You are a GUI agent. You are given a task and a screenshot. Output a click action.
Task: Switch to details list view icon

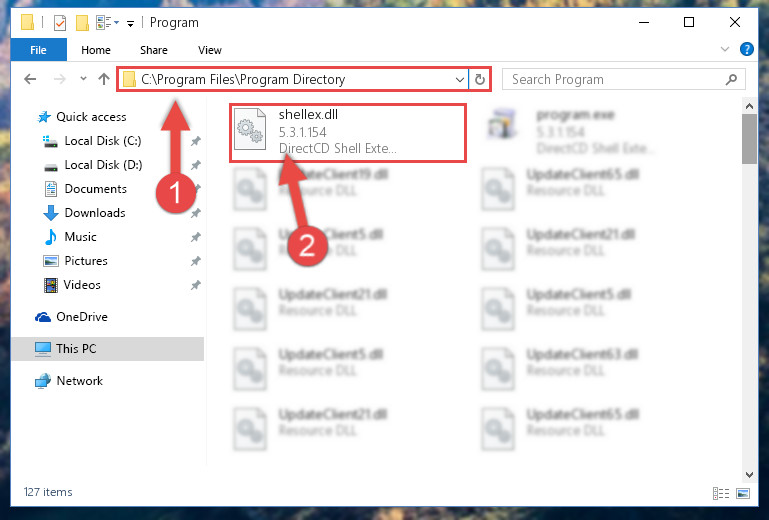point(720,493)
